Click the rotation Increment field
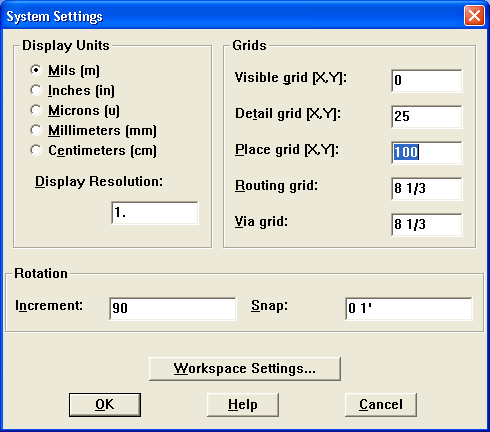Image resolution: width=490 pixels, height=432 pixels. coord(173,309)
